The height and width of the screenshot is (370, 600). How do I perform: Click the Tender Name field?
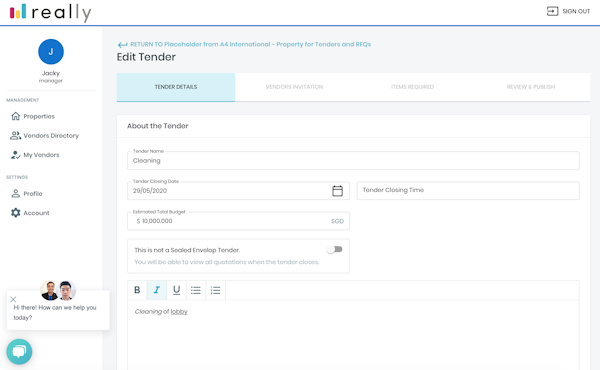pos(353,161)
